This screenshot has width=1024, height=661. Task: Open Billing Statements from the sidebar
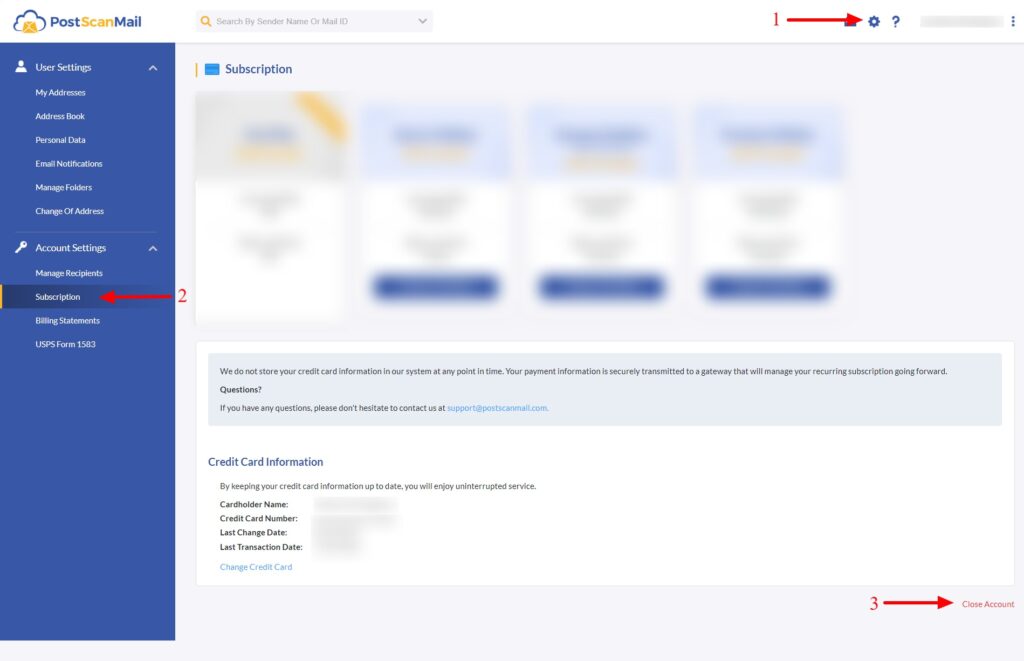click(x=68, y=320)
